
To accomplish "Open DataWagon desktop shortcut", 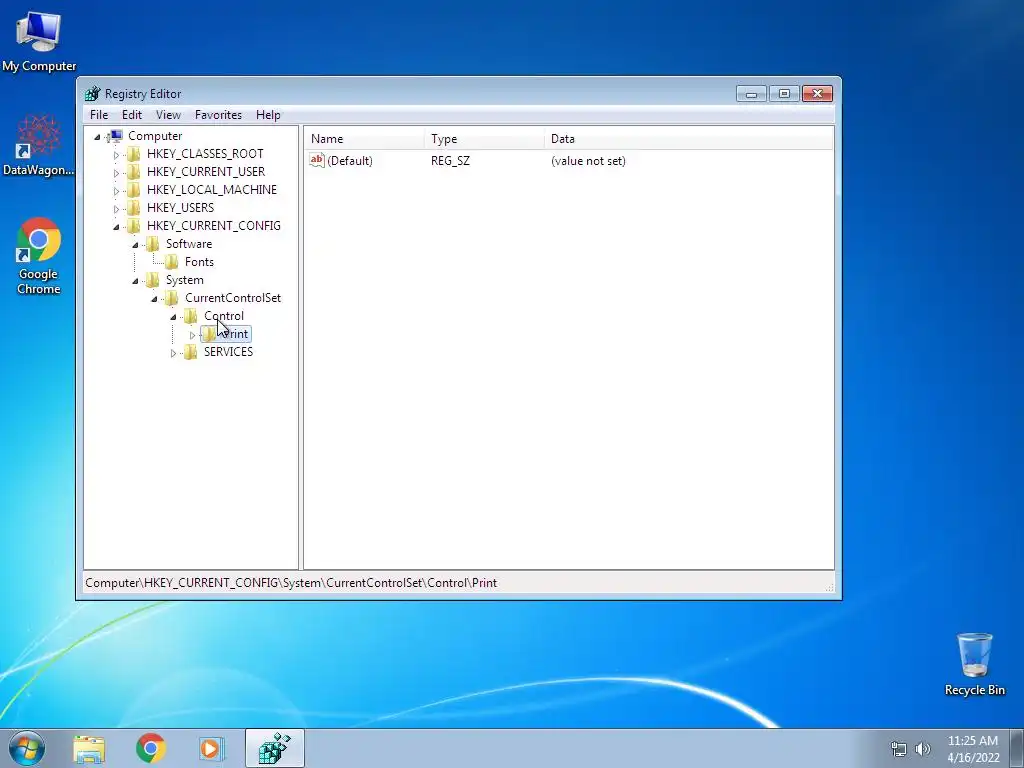I will click(39, 145).
